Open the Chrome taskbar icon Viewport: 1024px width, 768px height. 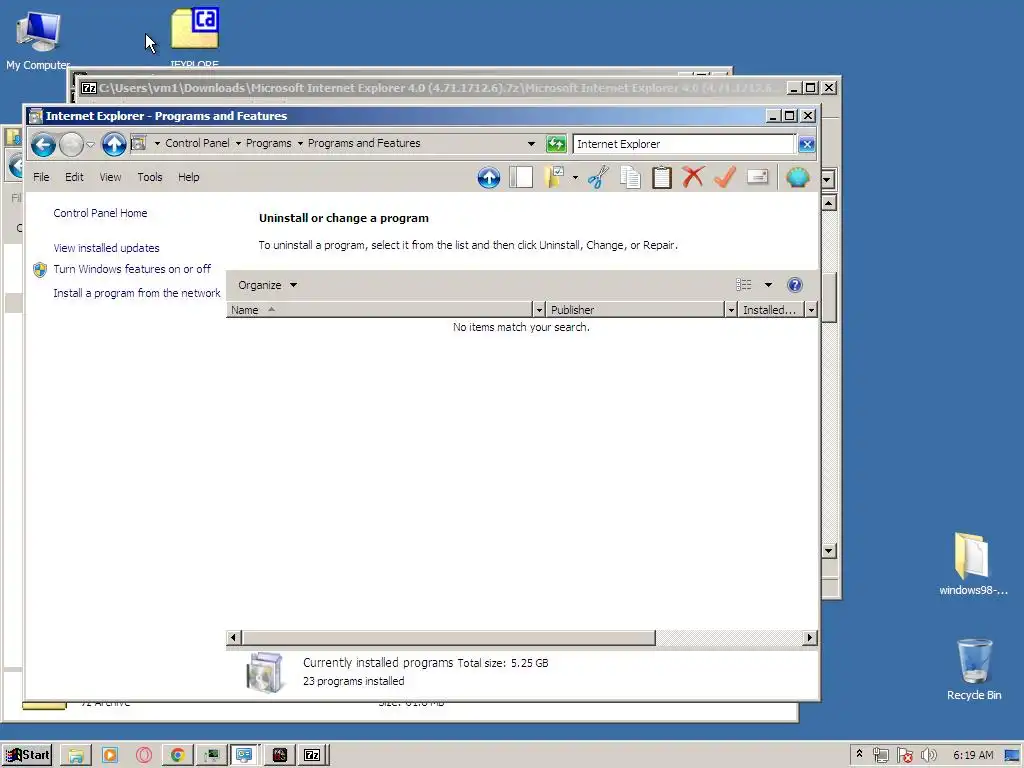click(178, 755)
